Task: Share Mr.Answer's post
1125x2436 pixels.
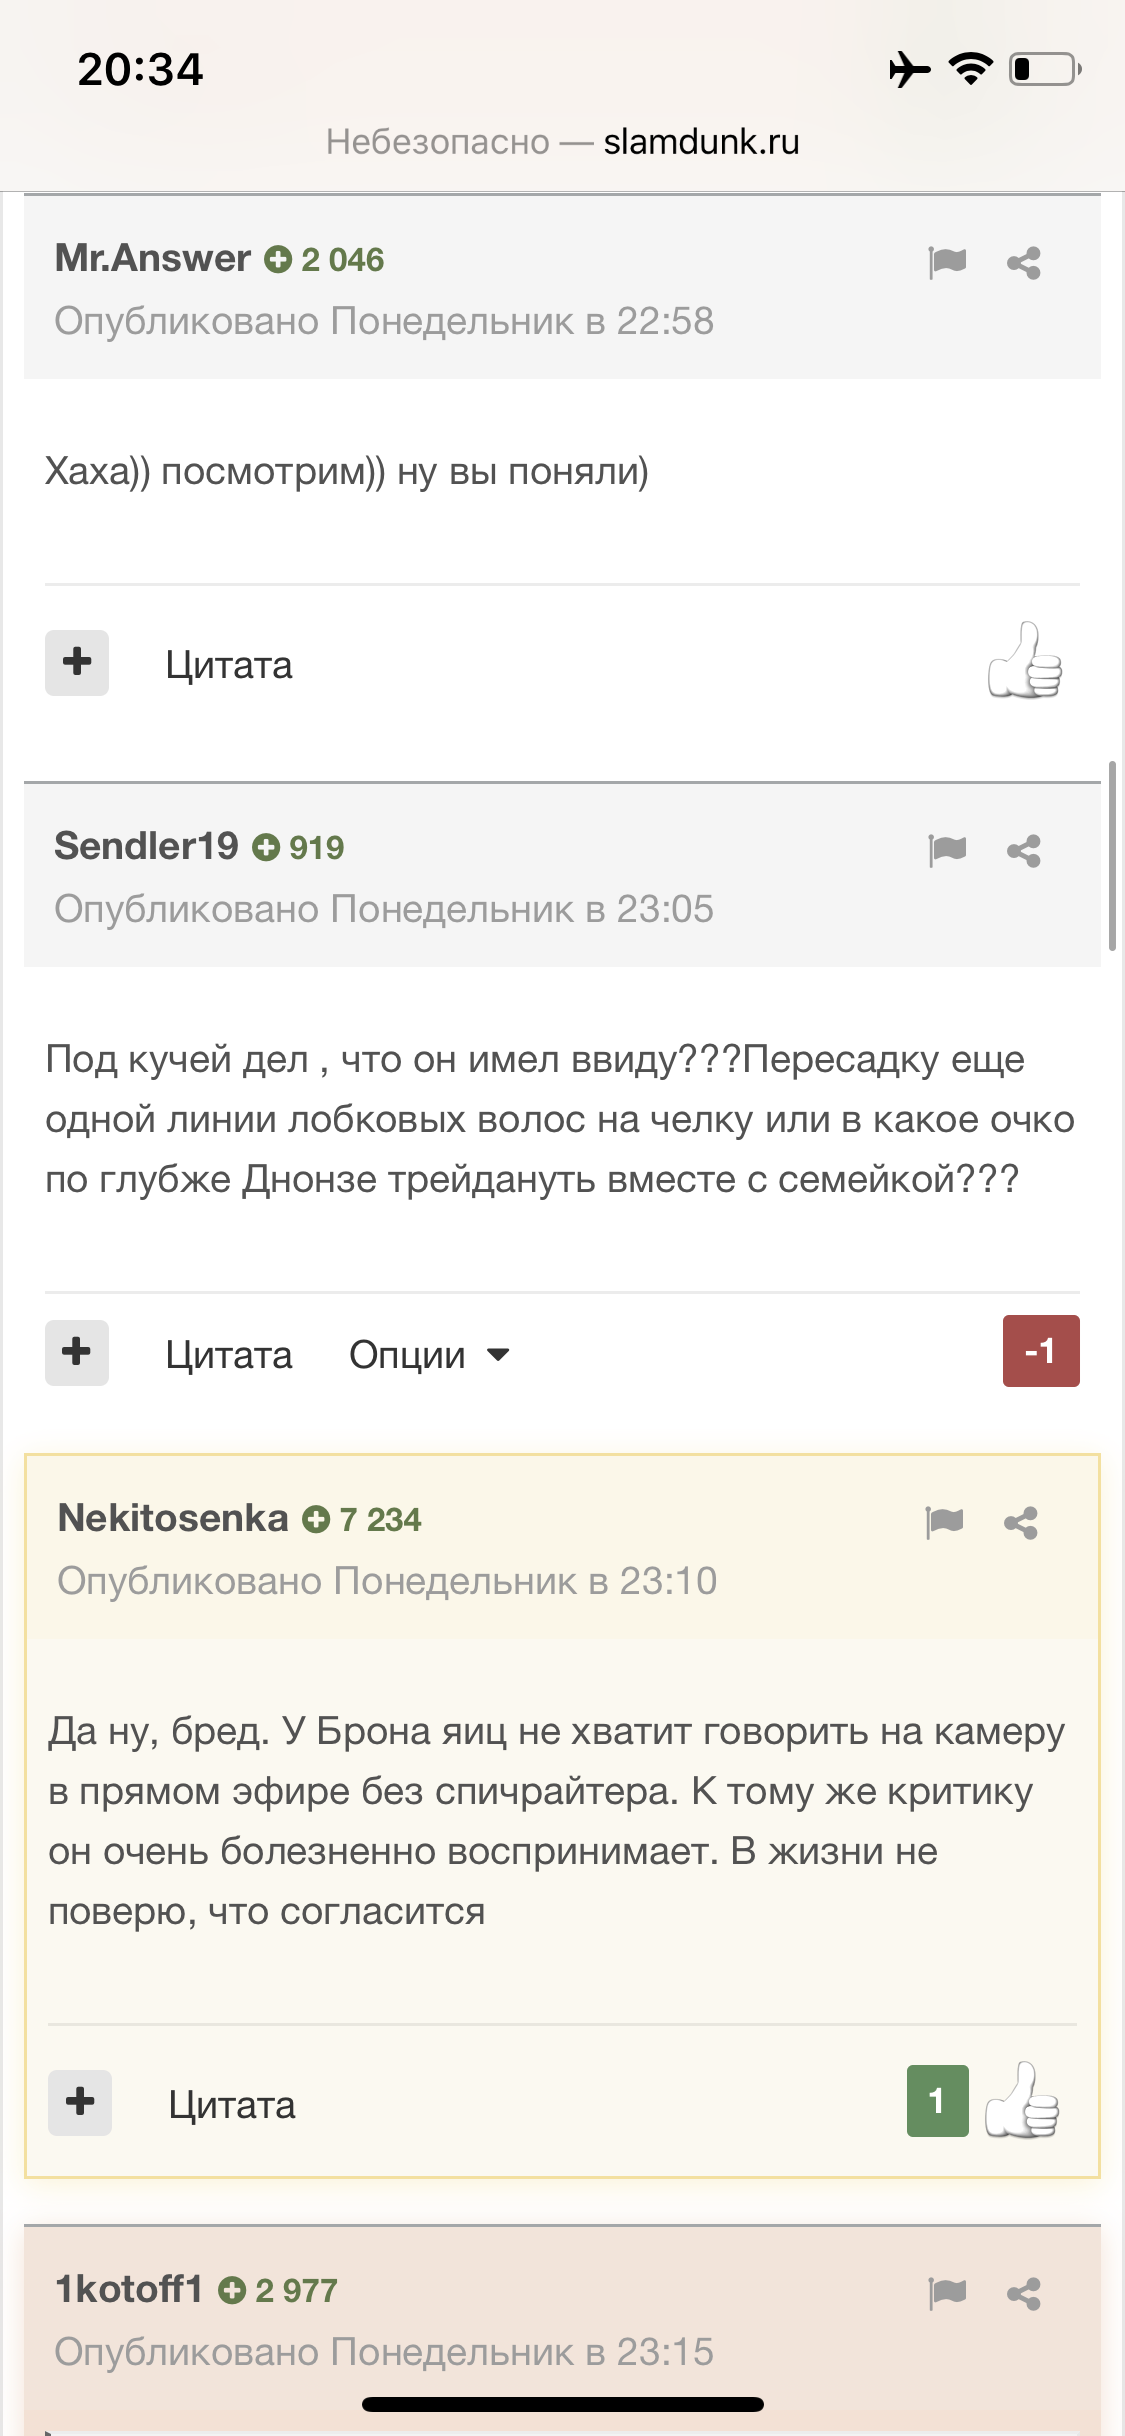Action: [1024, 263]
